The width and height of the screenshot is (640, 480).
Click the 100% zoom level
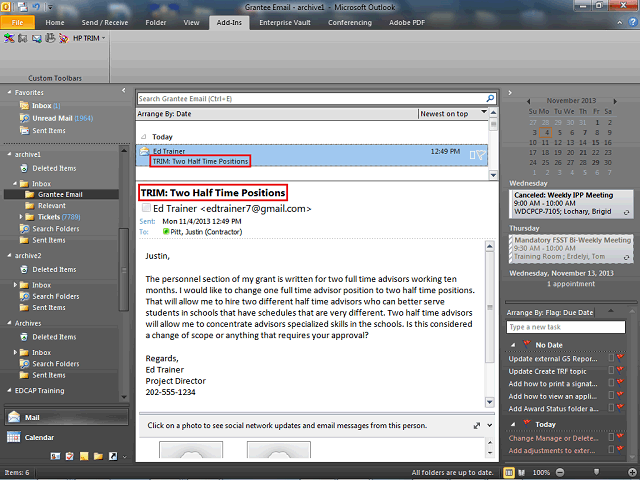click(541, 473)
